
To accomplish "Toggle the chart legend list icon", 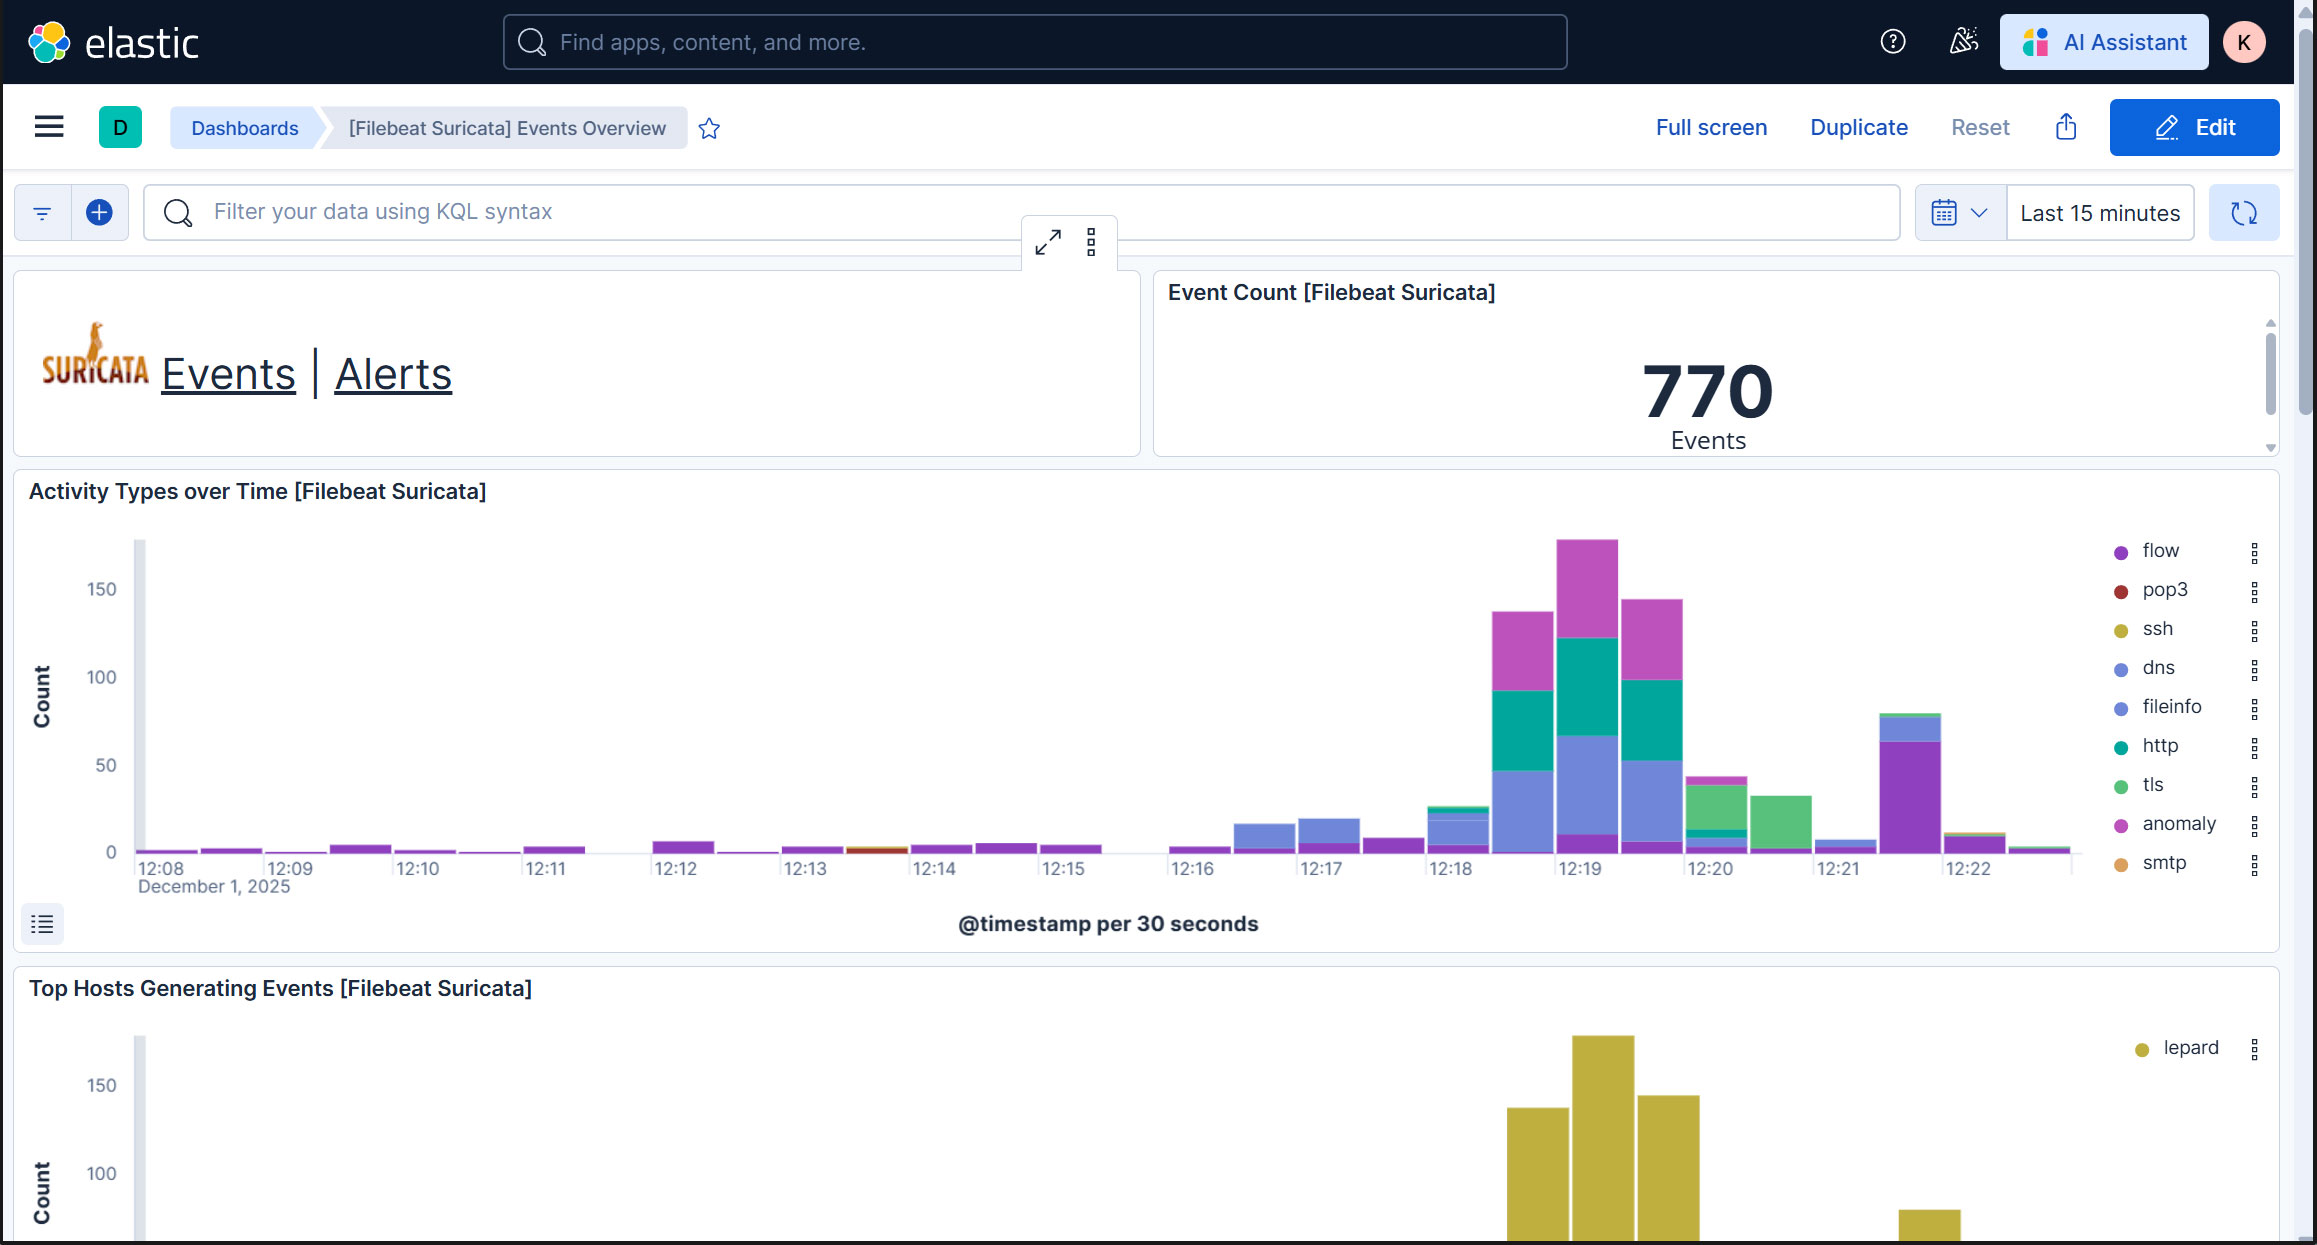I will tap(42, 924).
